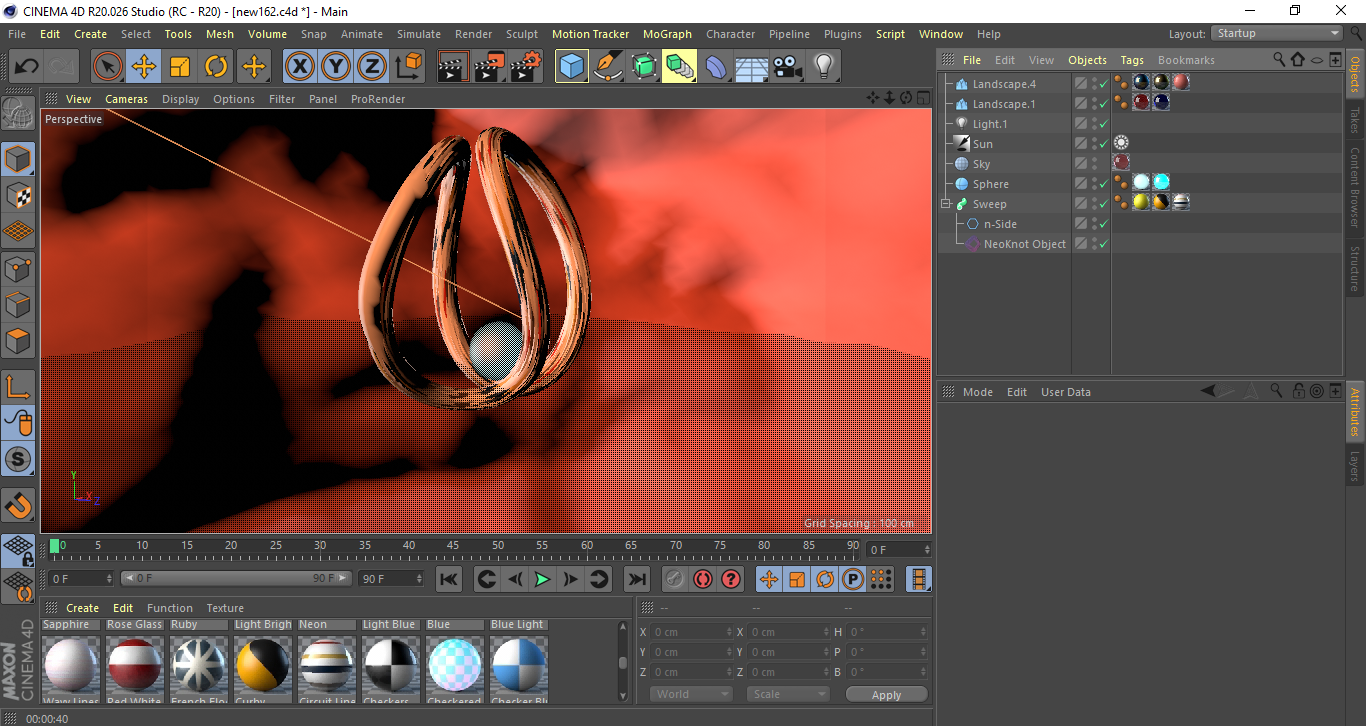Screen dimensions: 1366x726
Task: Add a Light object from toolbar
Action: (824, 67)
